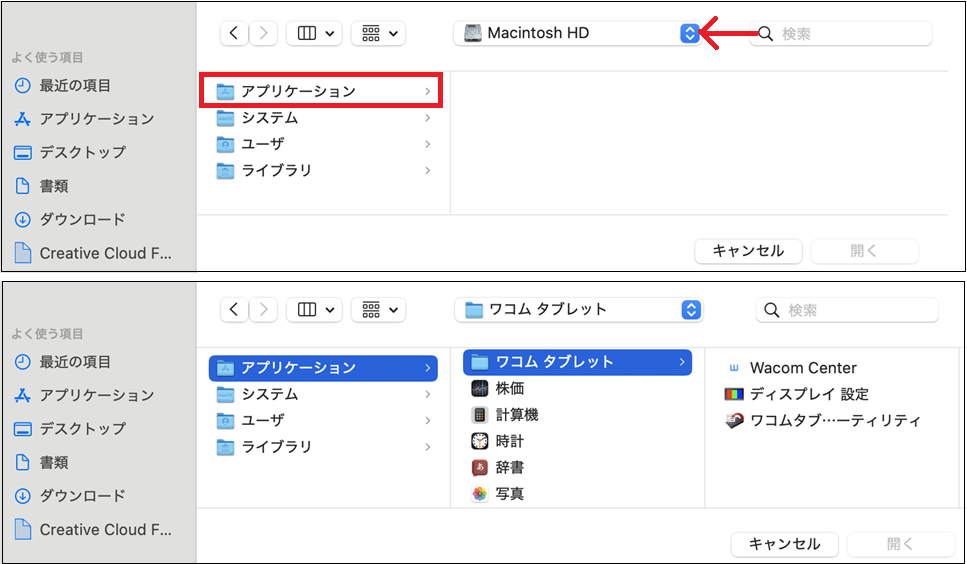Open column view selector in top dialog

[x=315, y=33]
